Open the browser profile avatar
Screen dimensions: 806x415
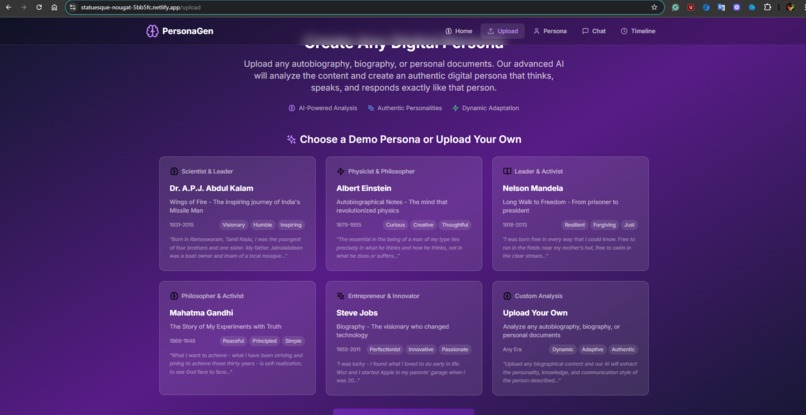pos(790,7)
